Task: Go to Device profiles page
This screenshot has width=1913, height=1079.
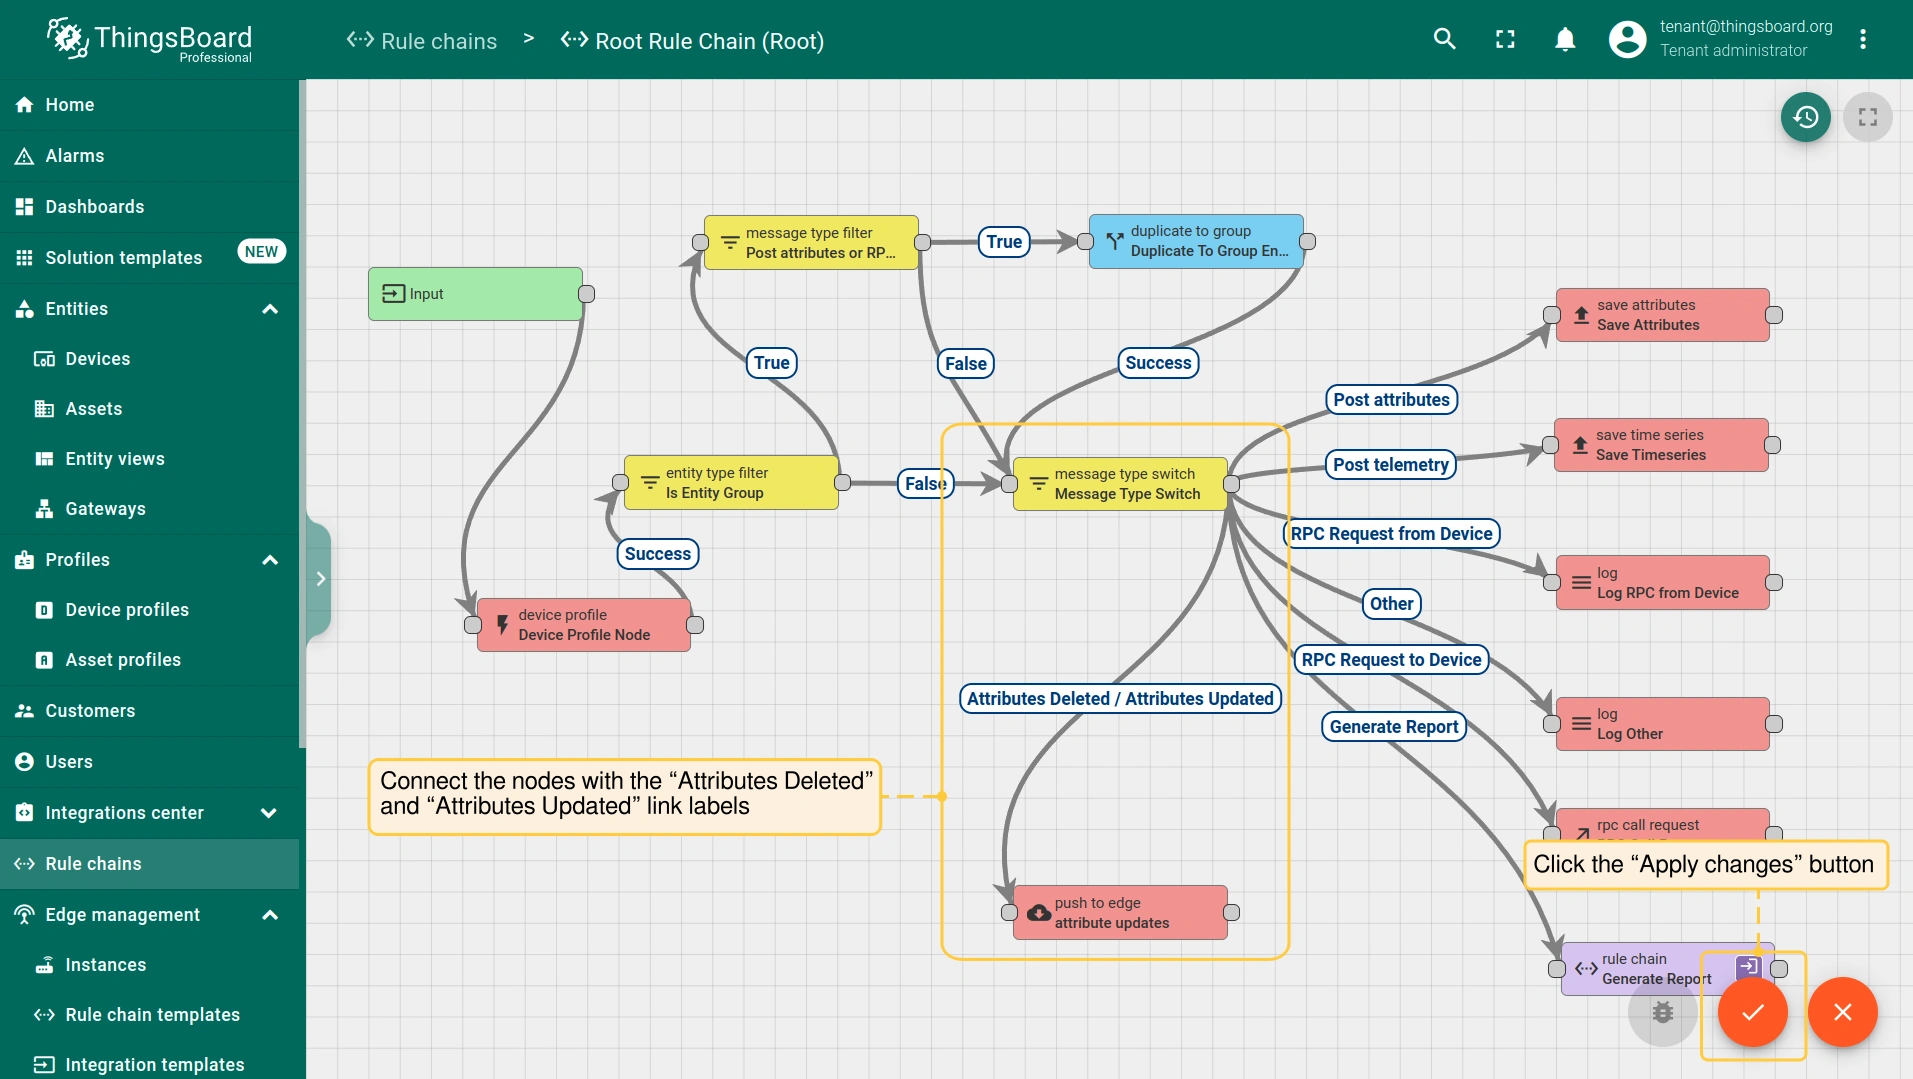Action: coord(127,610)
